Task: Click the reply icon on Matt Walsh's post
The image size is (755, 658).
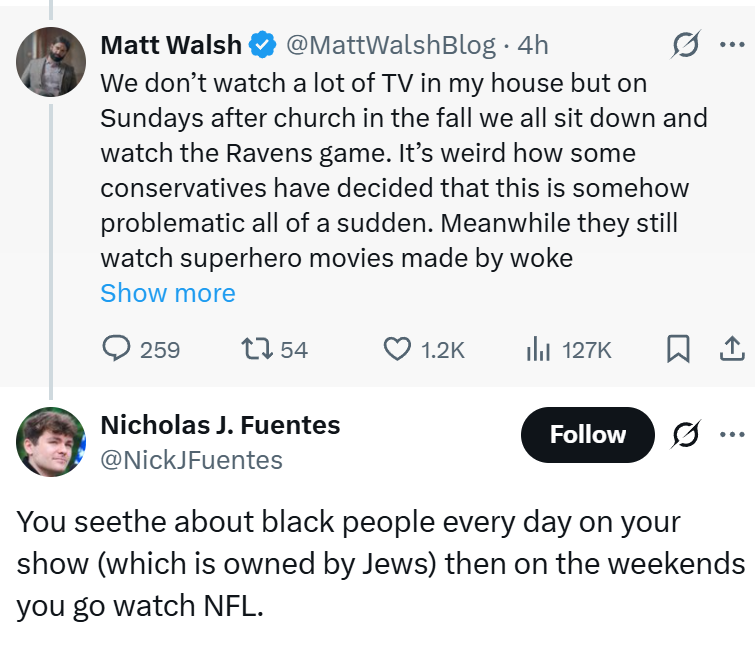Action: pyautogui.click(x=118, y=349)
